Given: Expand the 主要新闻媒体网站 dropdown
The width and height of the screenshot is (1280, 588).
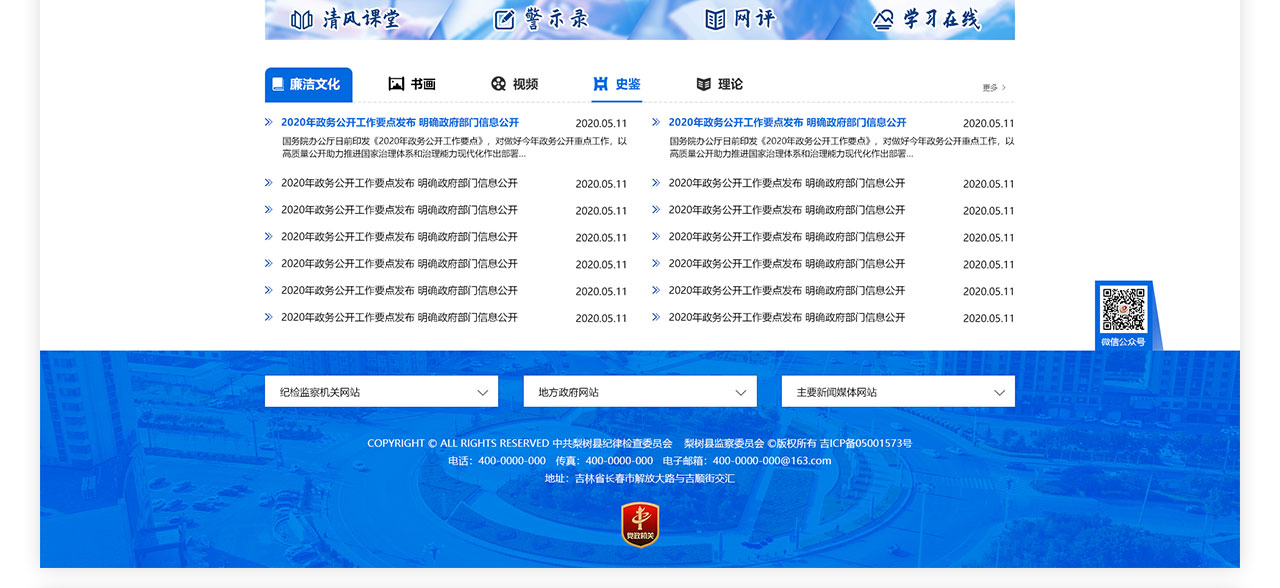Looking at the screenshot, I should [x=898, y=392].
